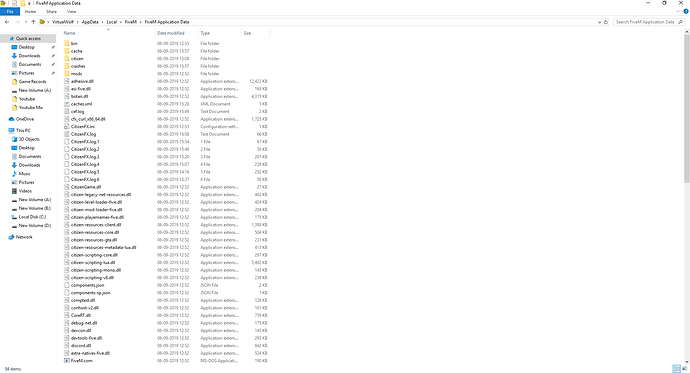Open the Customize Quick Access Toolbar dropdown
The width and height of the screenshot is (690, 373).
(x=29, y=3)
